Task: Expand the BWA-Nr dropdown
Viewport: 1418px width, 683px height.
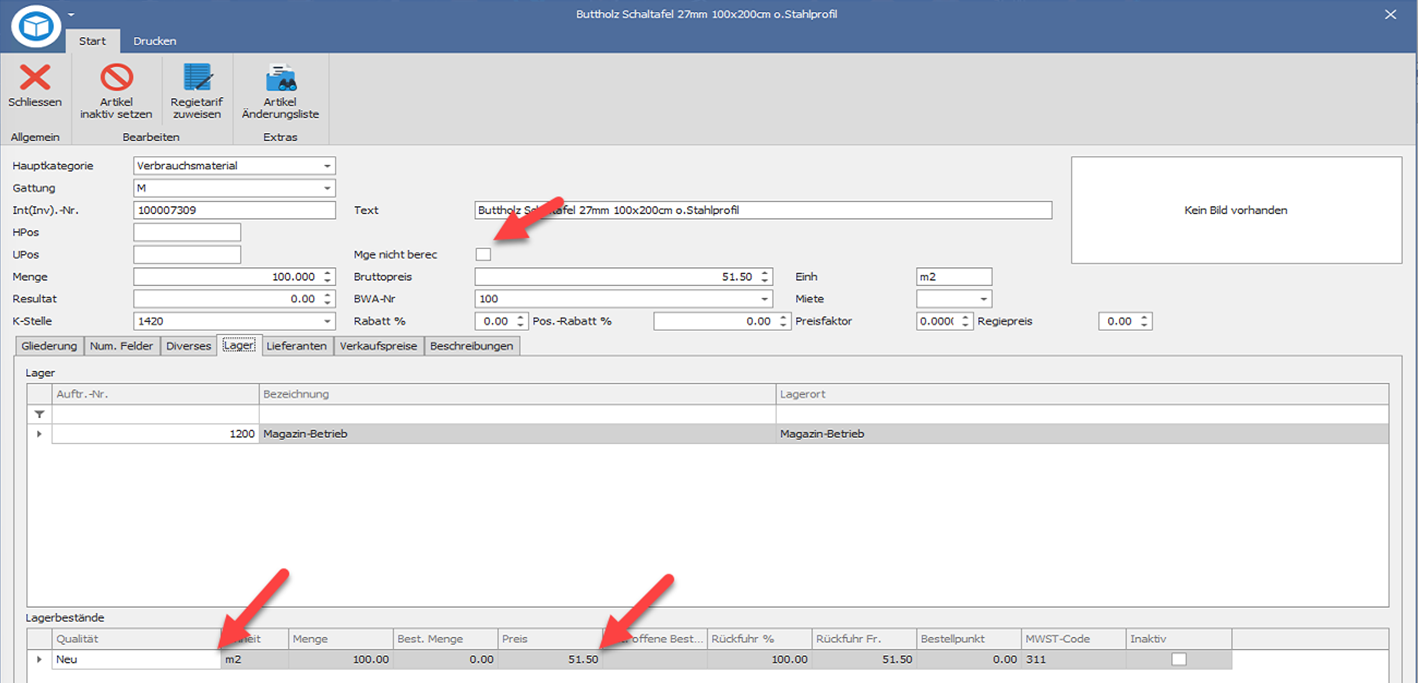Action: 765,299
